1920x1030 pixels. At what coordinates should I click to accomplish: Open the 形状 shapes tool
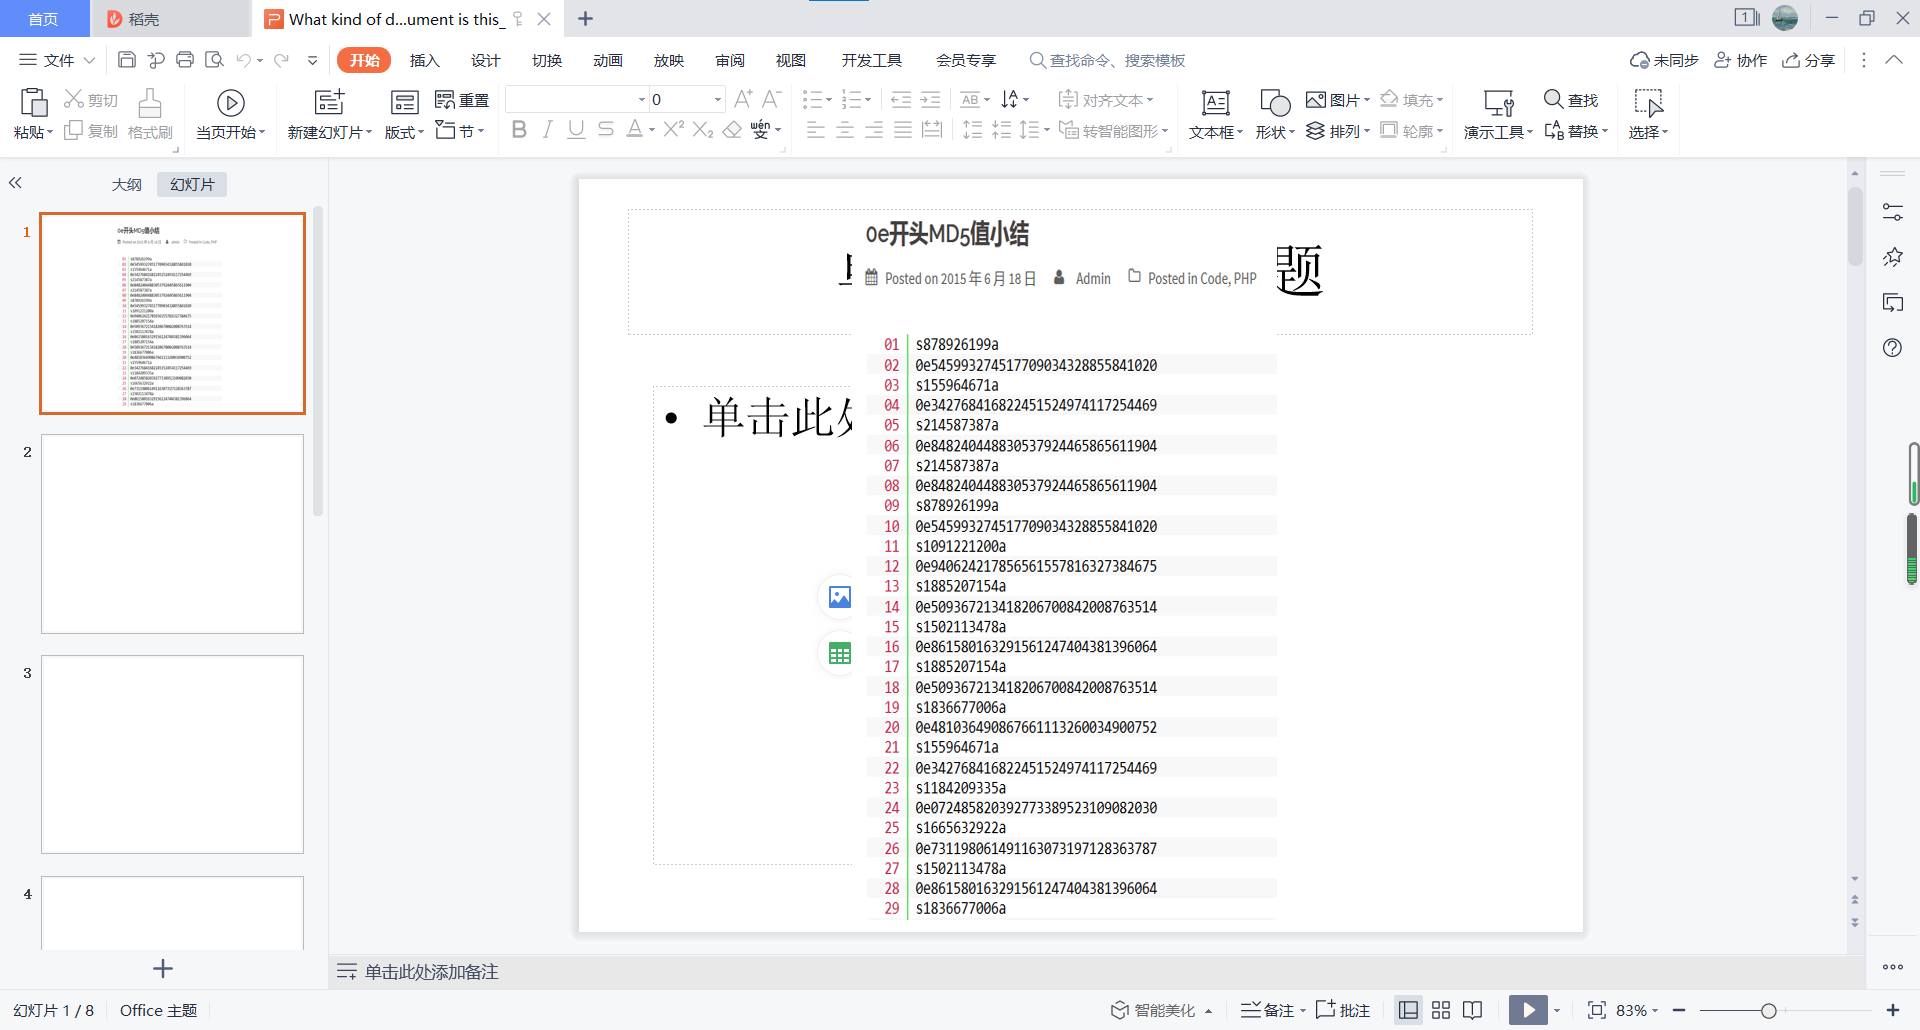pyautogui.click(x=1275, y=103)
